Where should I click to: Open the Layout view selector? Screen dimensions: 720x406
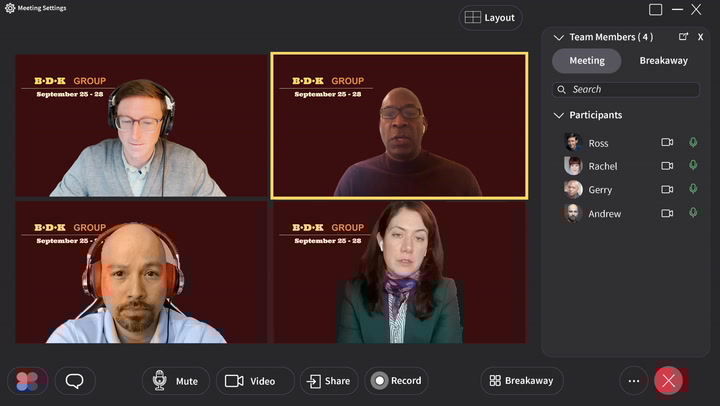(490, 18)
